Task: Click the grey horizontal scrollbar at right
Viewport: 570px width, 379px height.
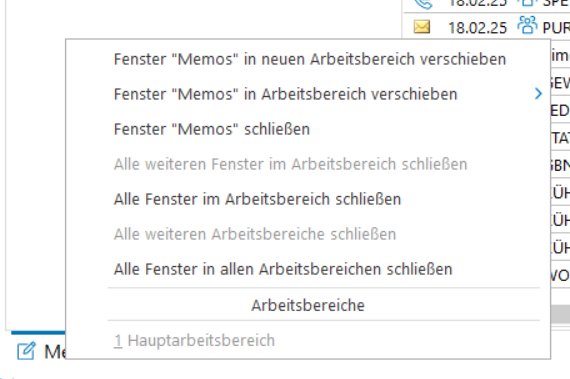Action: coord(560,314)
